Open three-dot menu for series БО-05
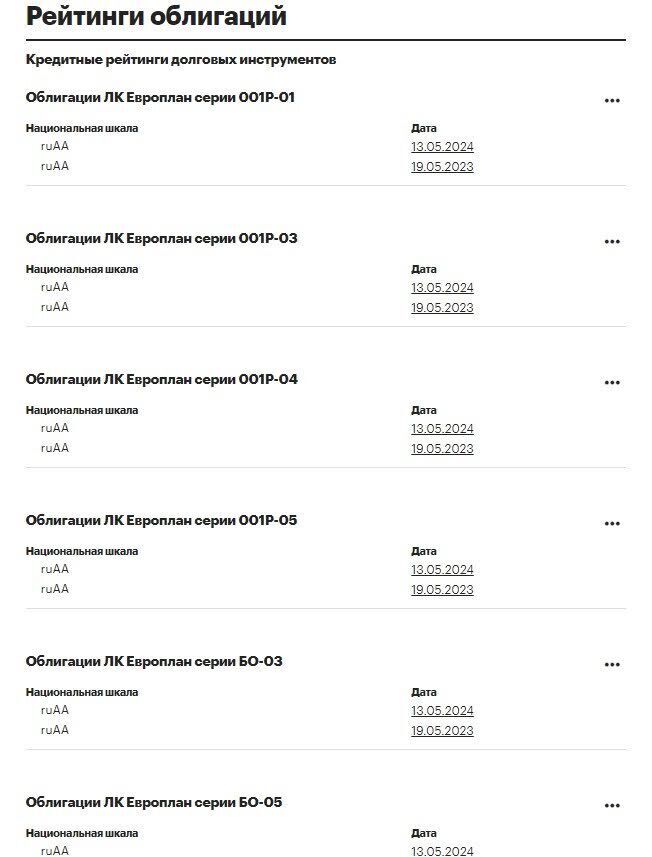 click(x=612, y=806)
